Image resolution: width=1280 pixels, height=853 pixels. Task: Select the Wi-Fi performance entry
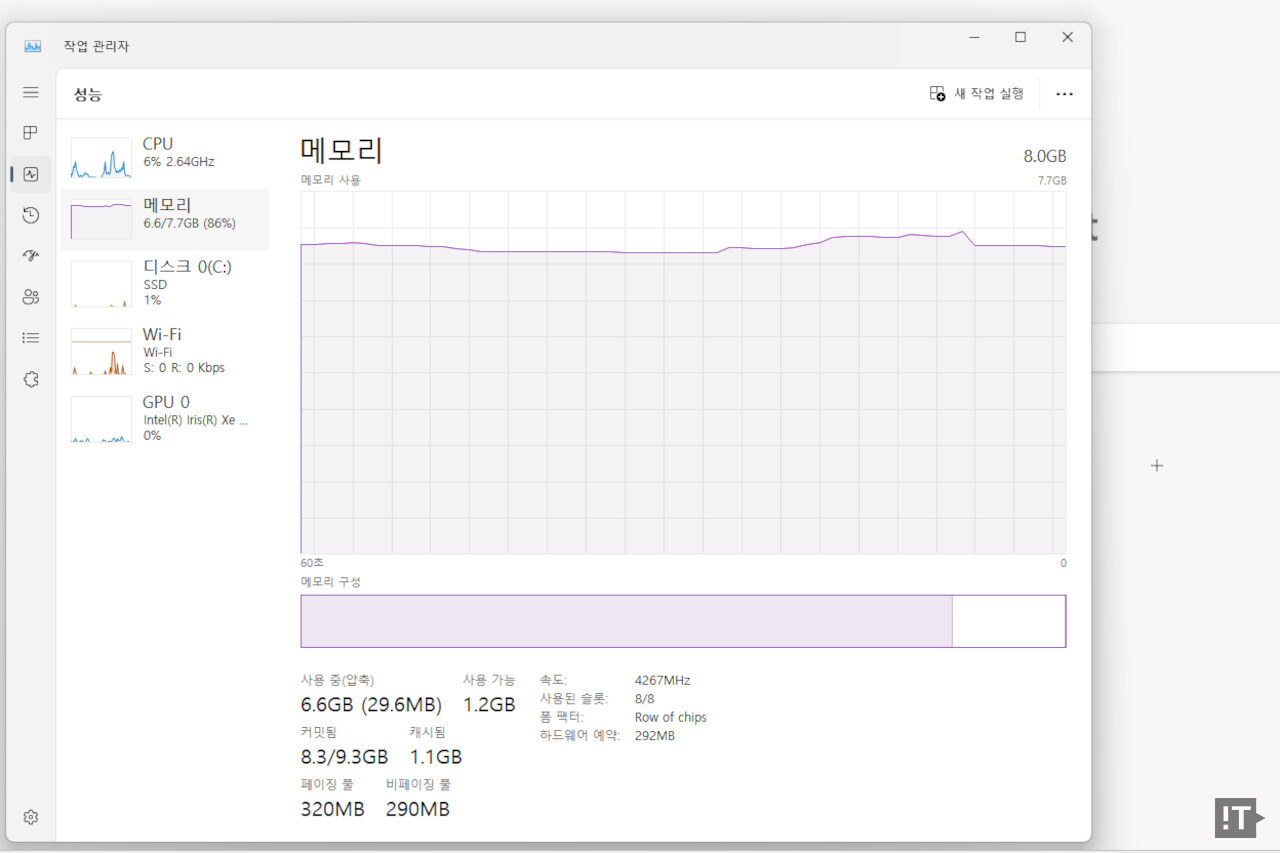pos(165,350)
